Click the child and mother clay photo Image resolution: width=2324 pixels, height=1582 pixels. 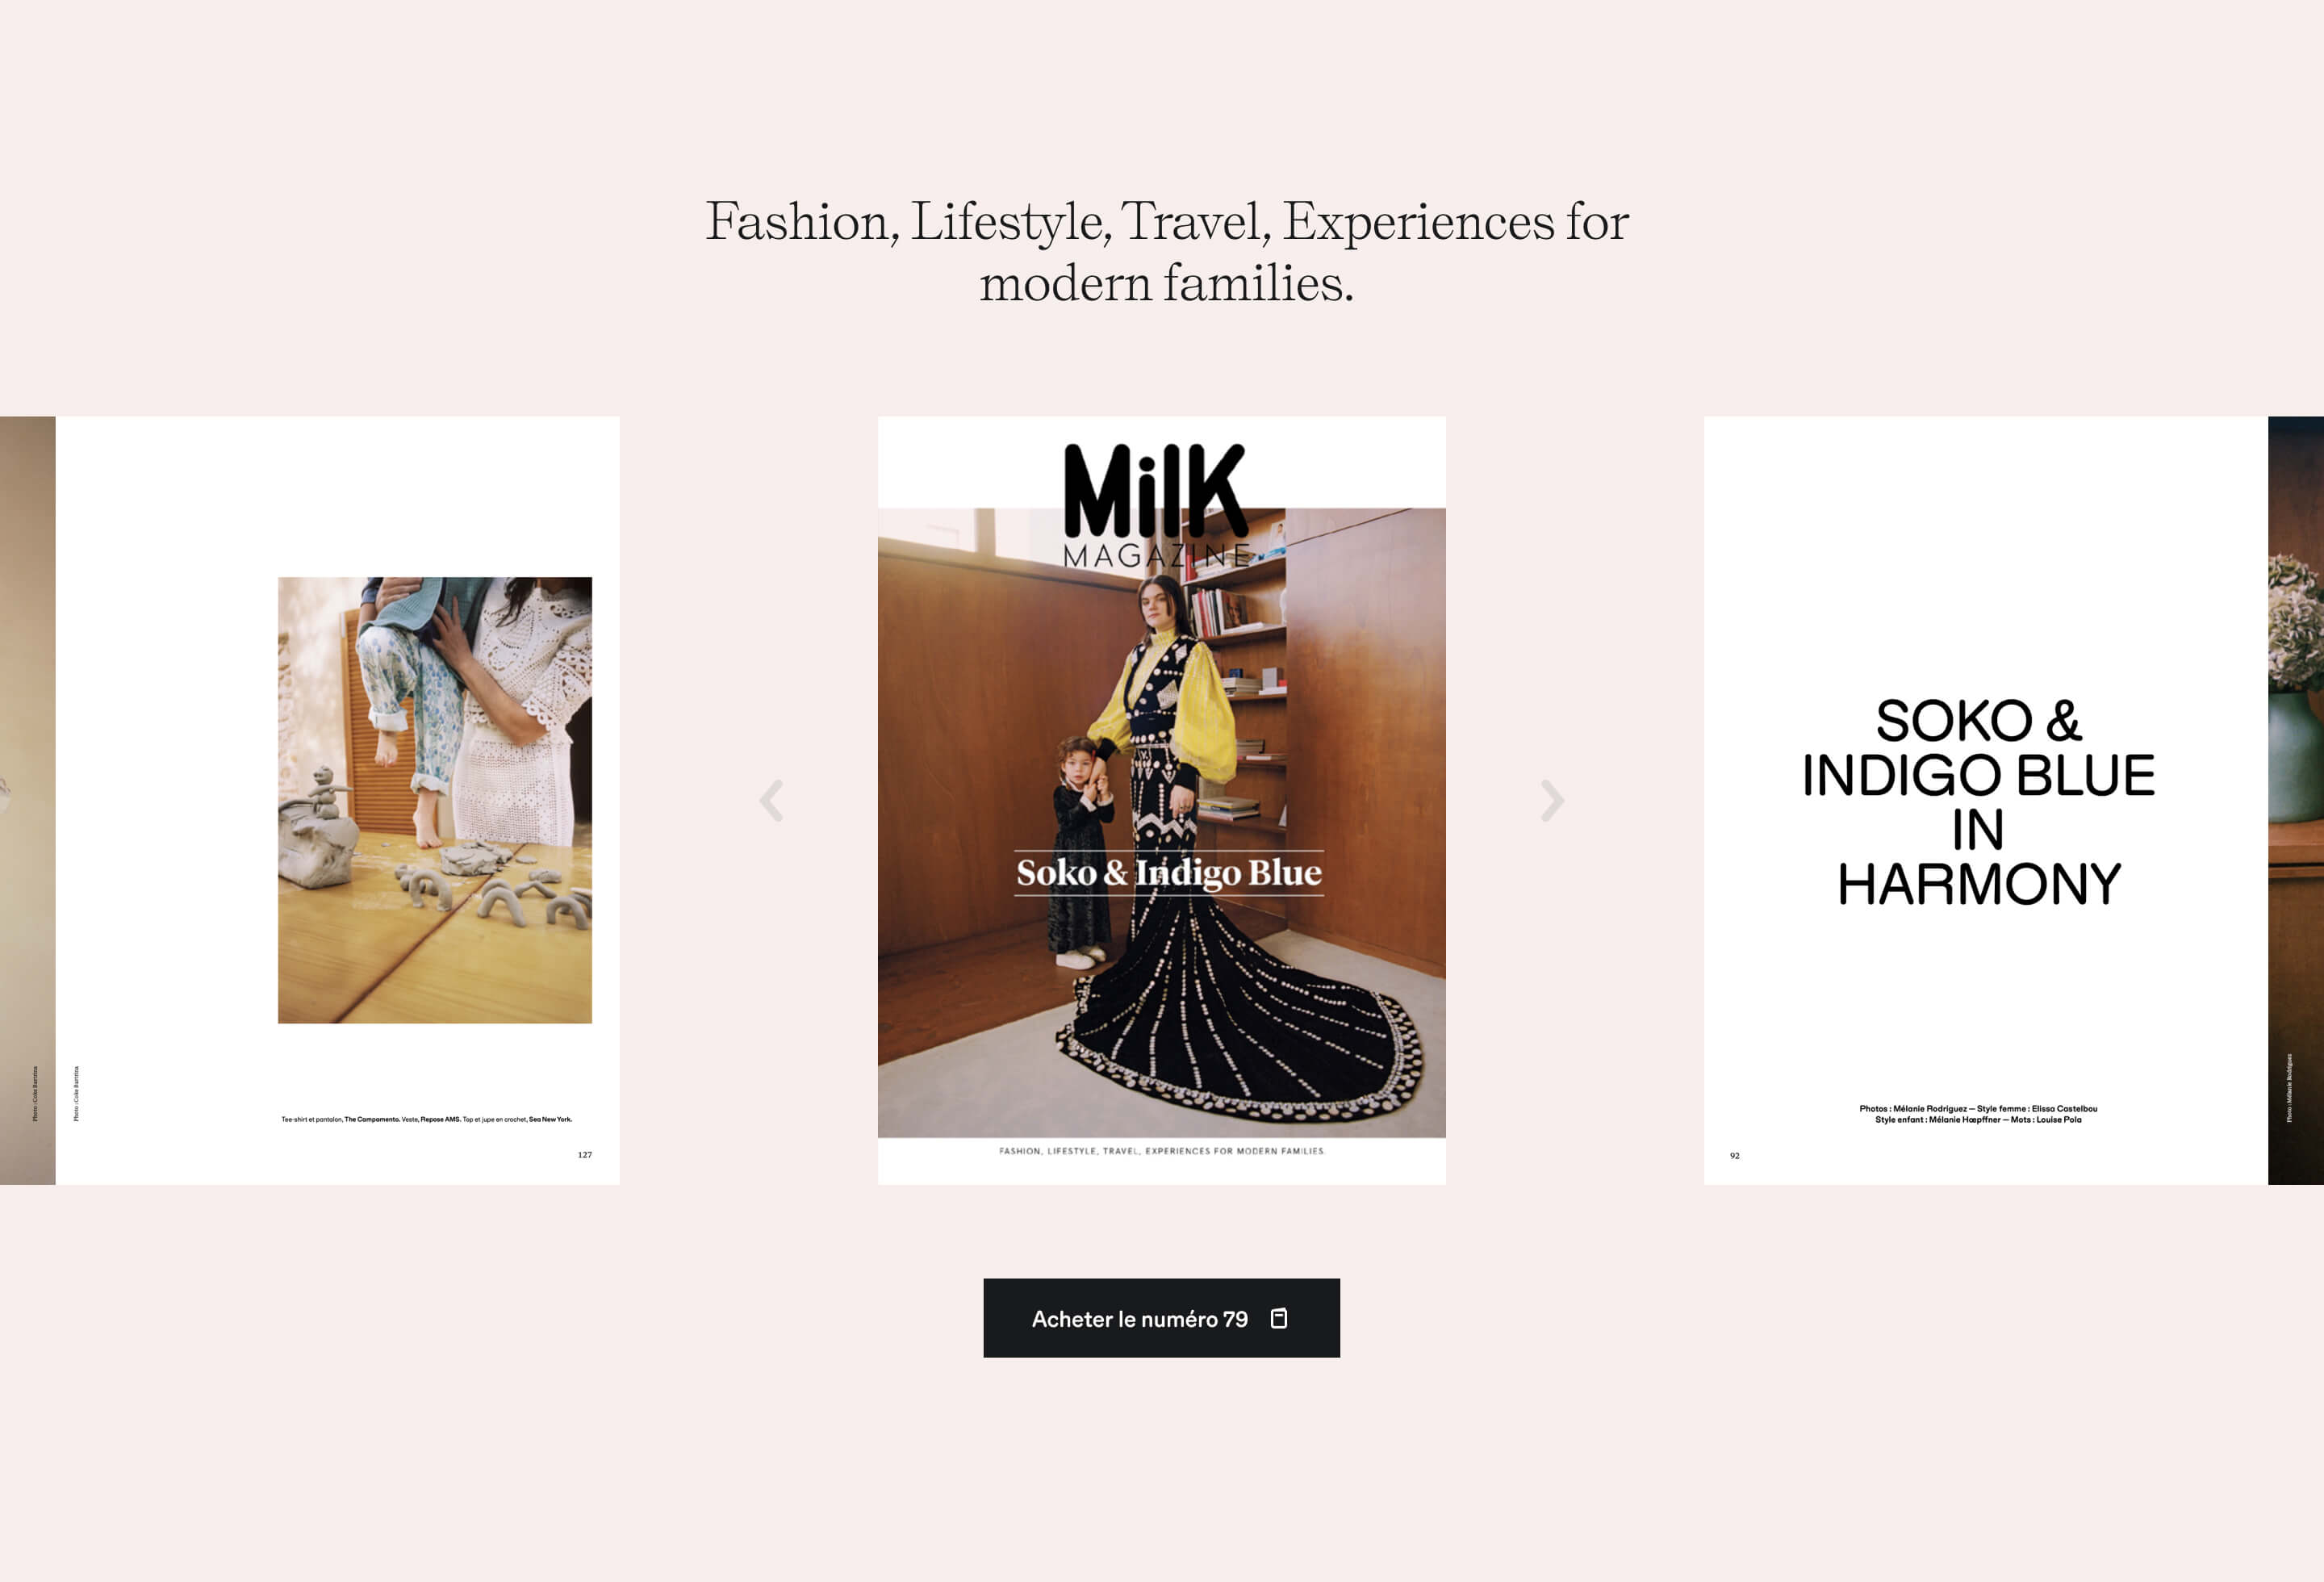434,800
